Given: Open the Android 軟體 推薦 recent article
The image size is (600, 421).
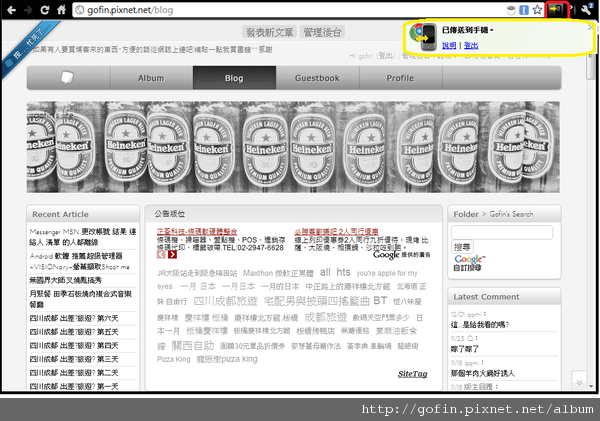Looking at the screenshot, I should (80, 261).
